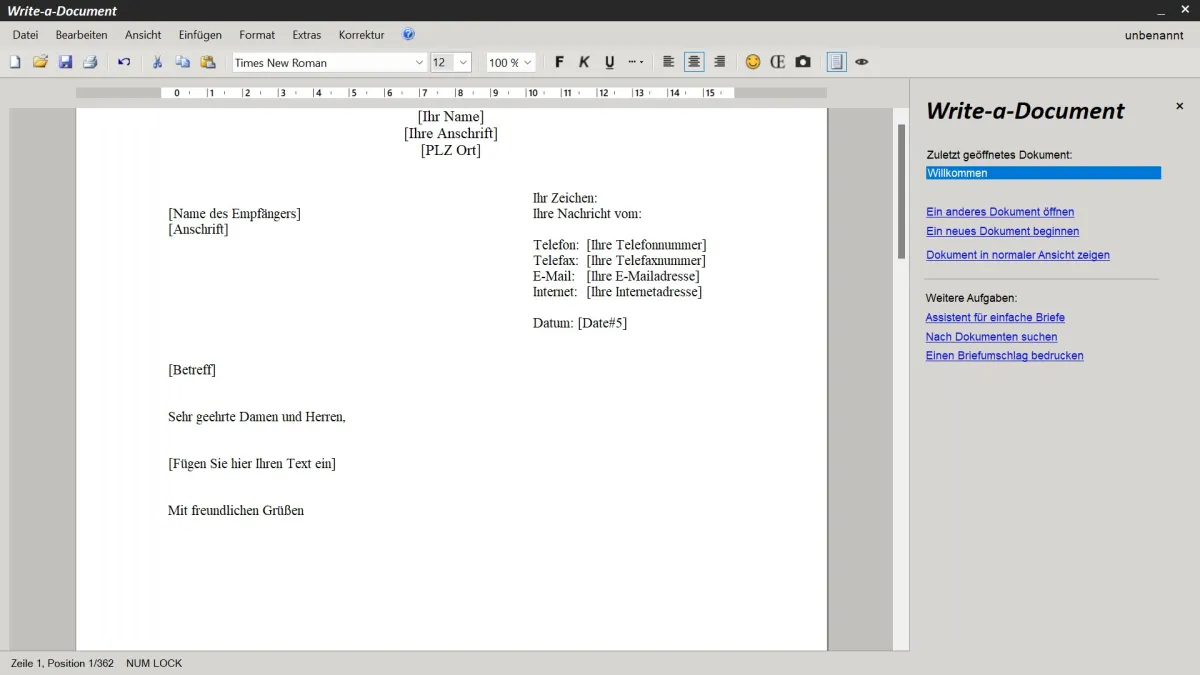Toggle the eye preview view icon
The width and height of the screenshot is (1200, 675).
(x=862, y=62)
